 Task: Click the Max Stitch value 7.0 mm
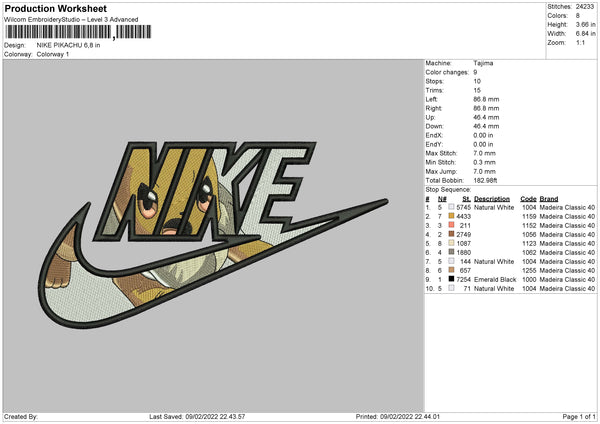tap(484, 153)
